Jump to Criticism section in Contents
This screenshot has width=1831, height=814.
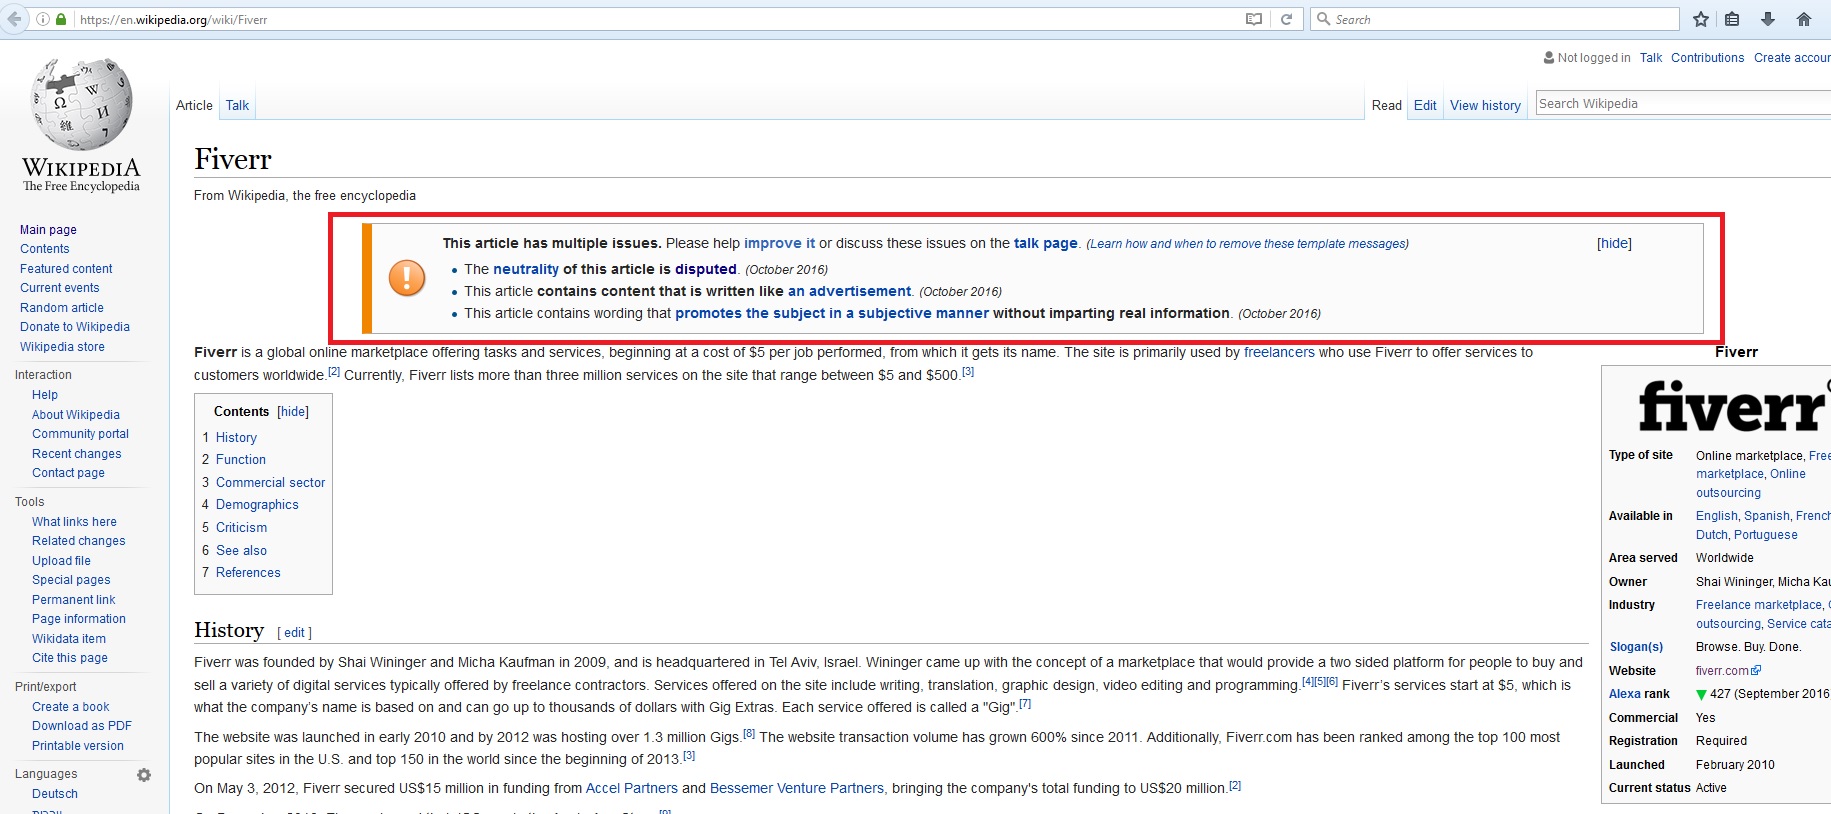[x=241, y=527]
